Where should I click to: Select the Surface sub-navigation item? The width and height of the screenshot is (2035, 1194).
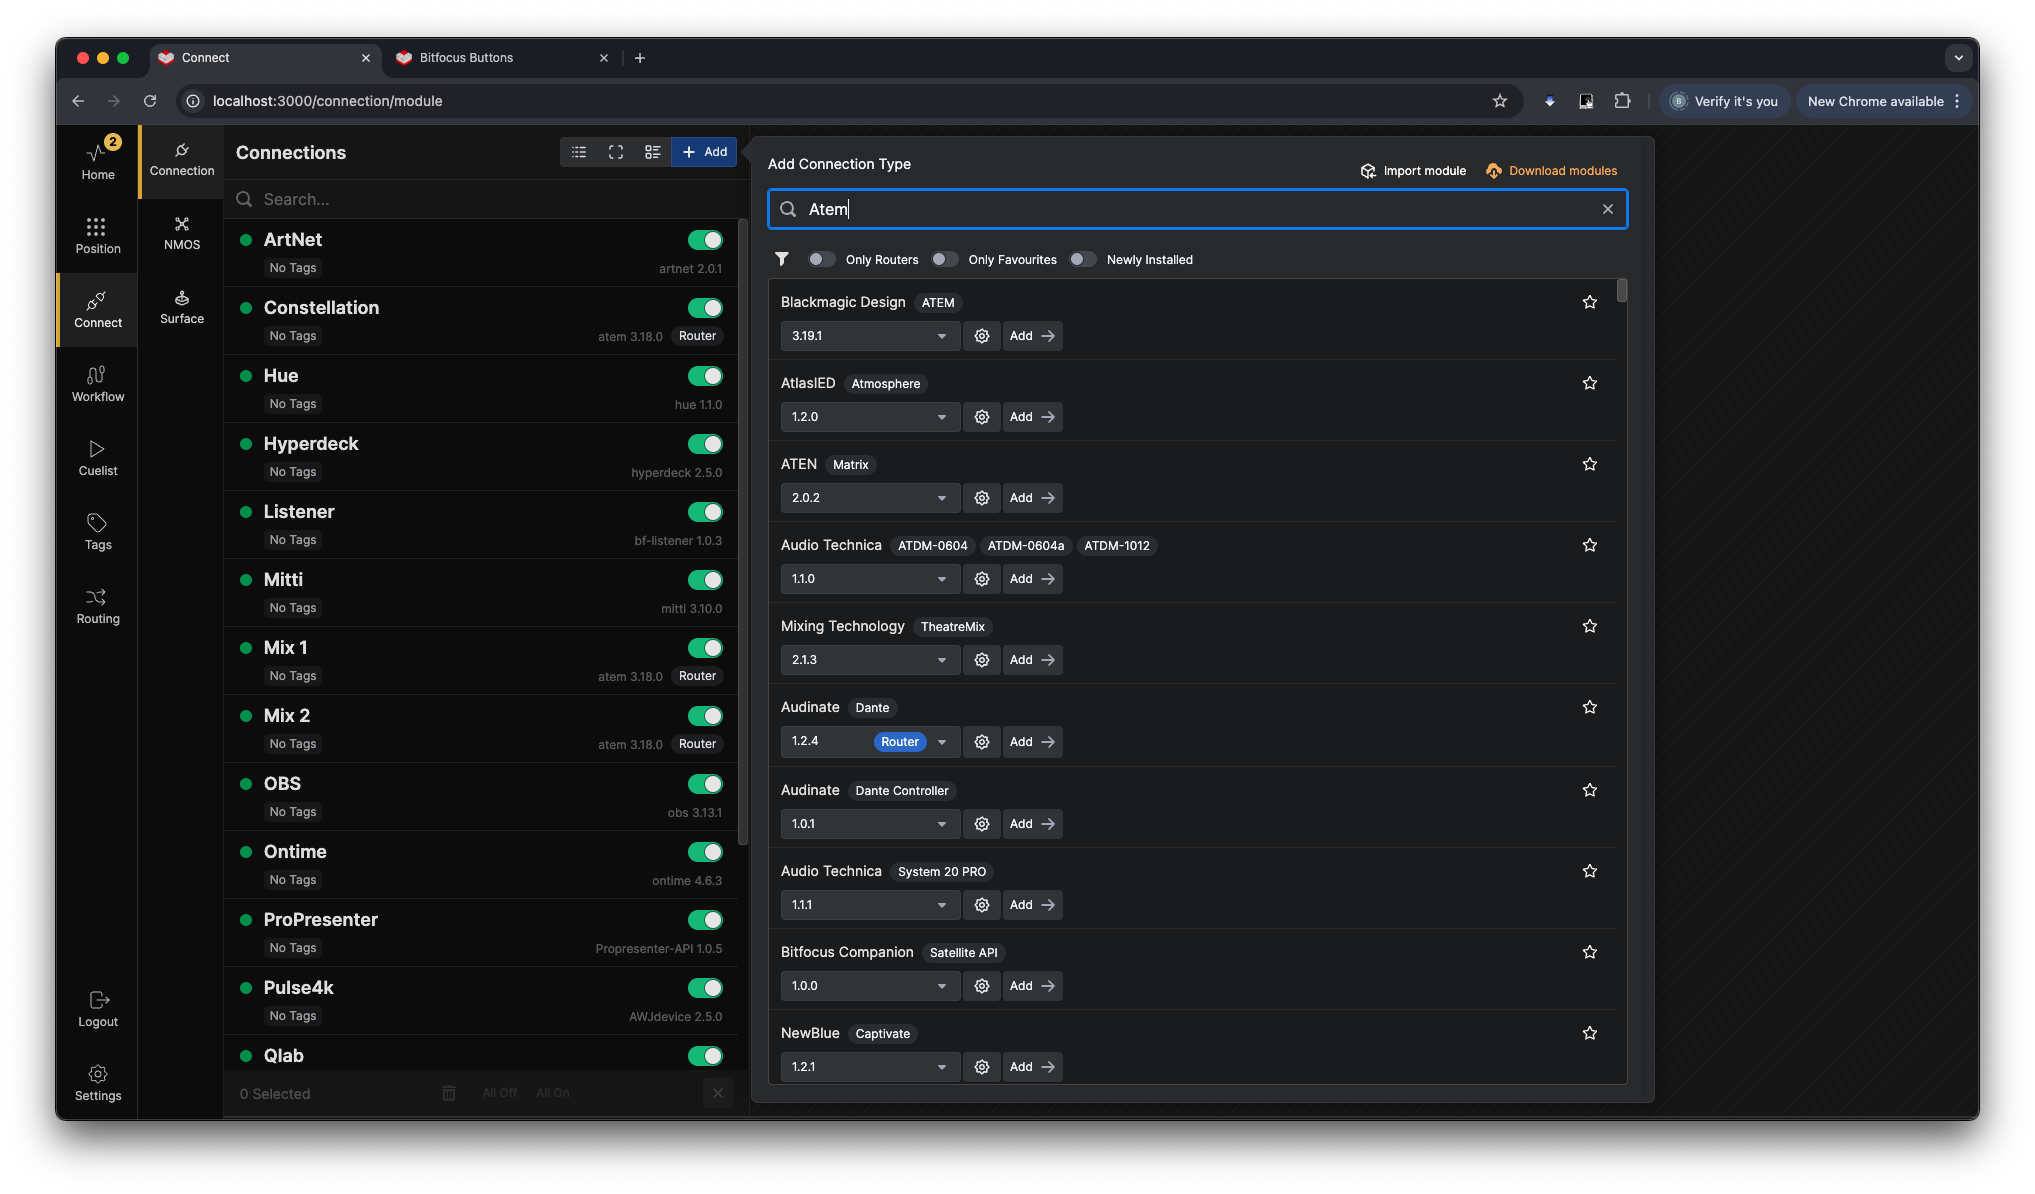click(182, 306)
